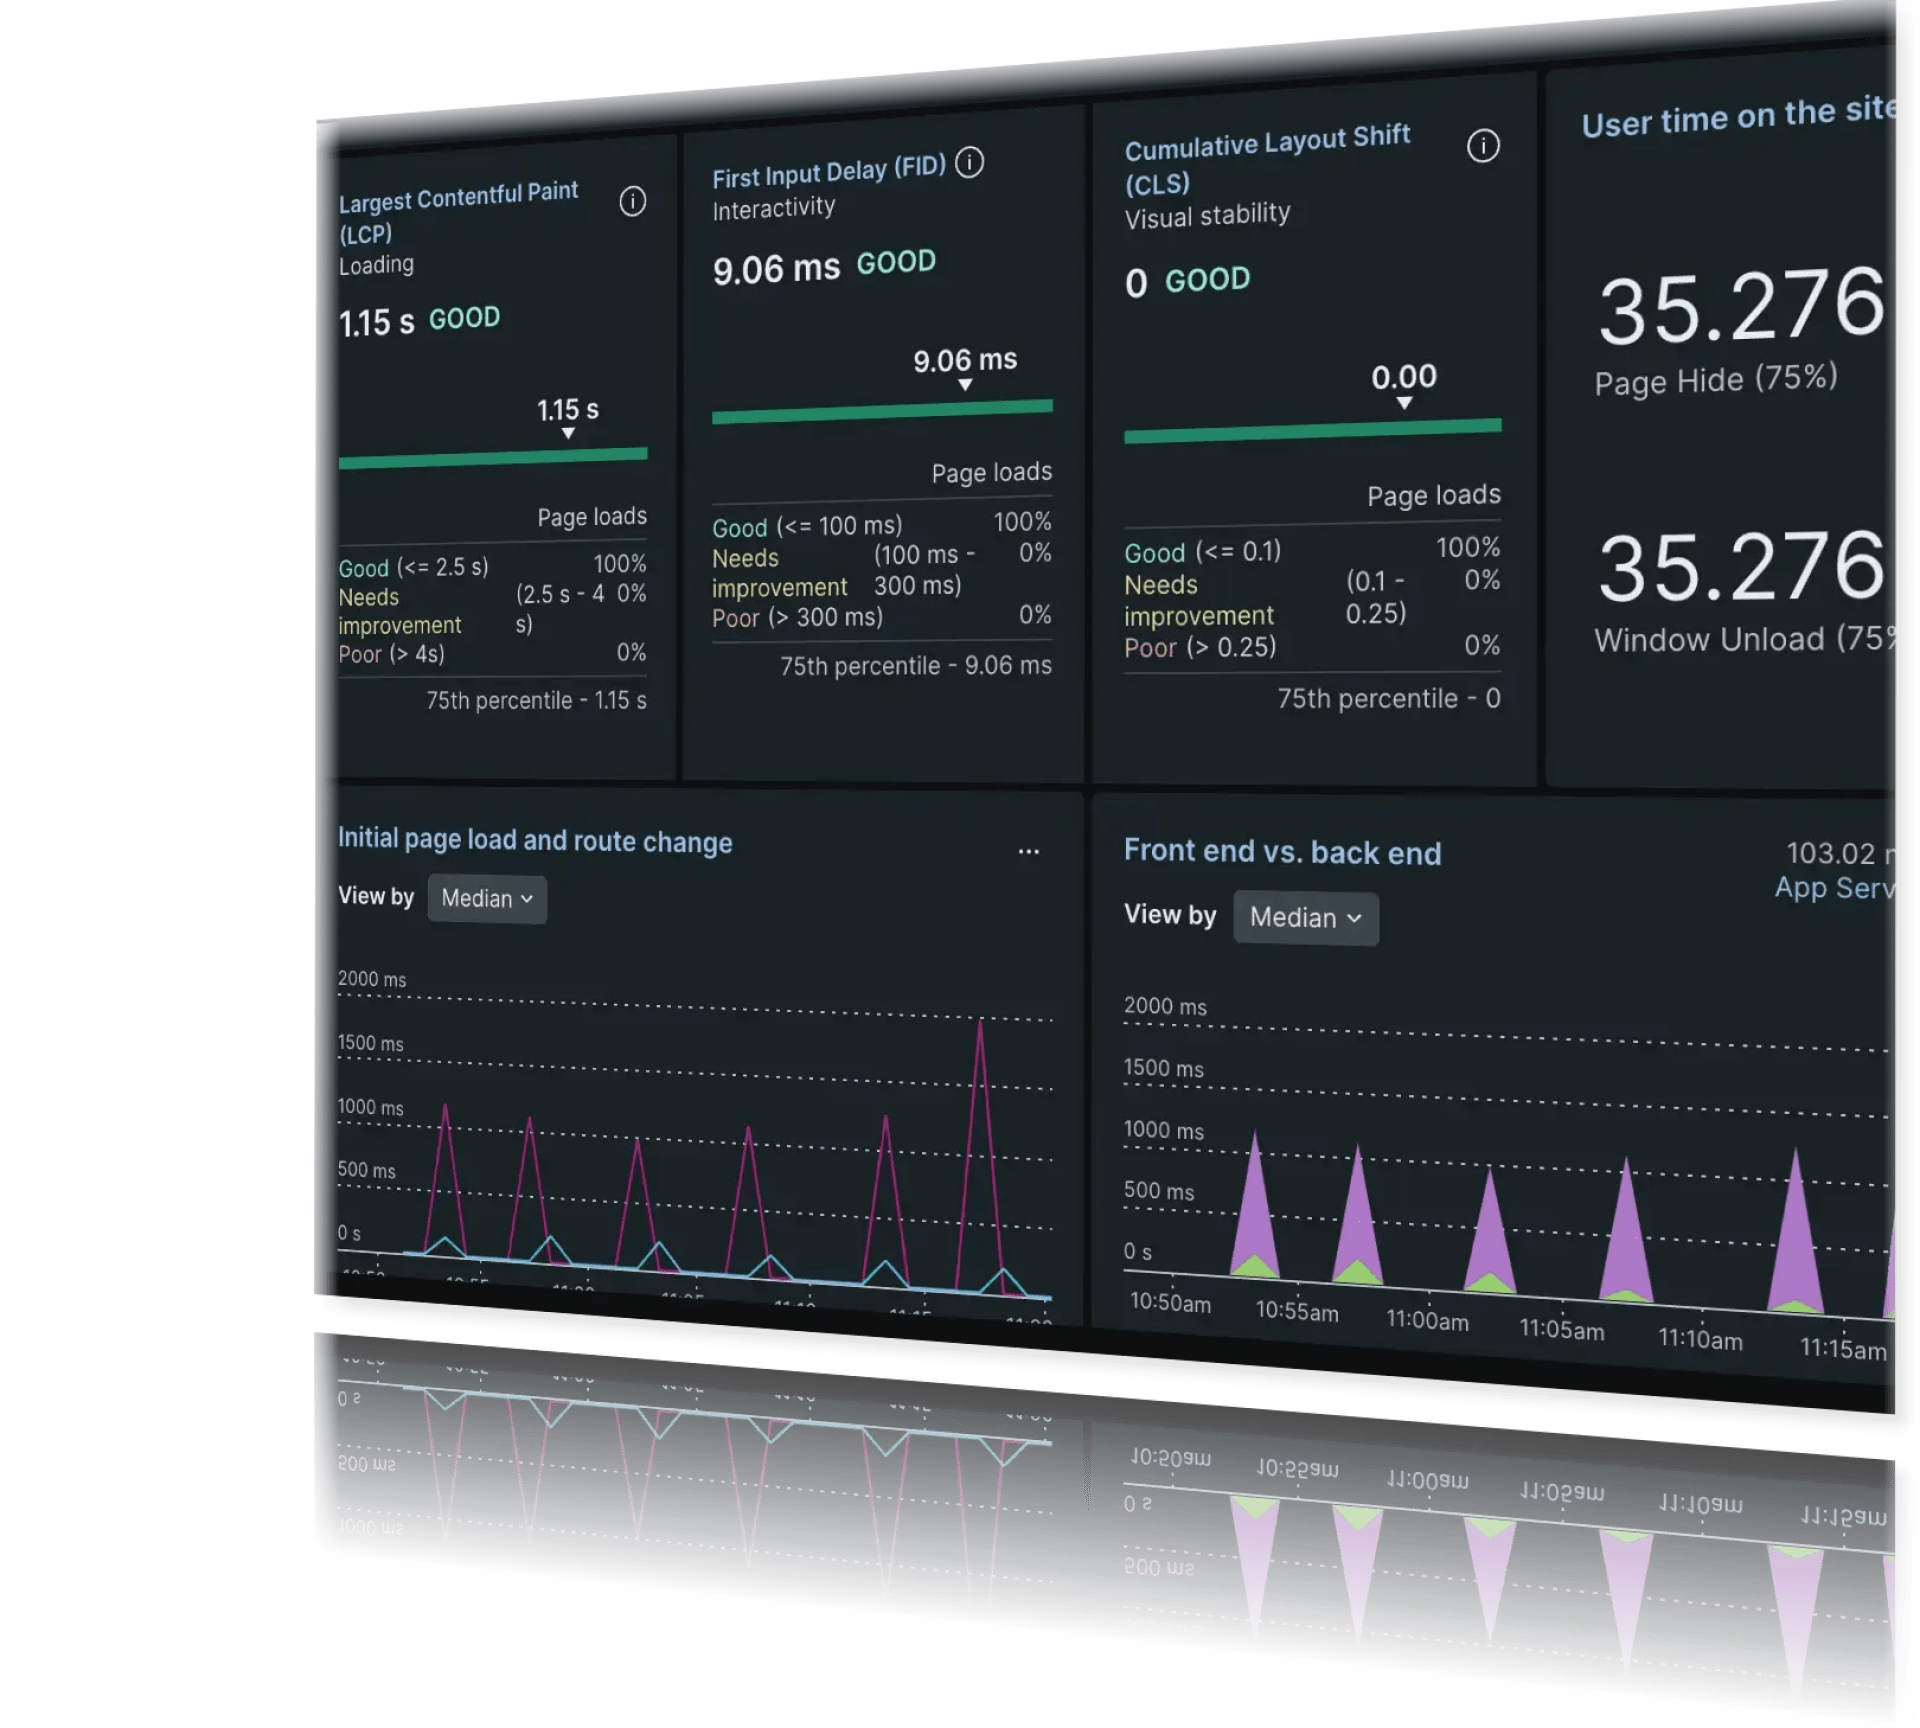
Task: Click the green FID progress bar
Action: pos(881,412)
